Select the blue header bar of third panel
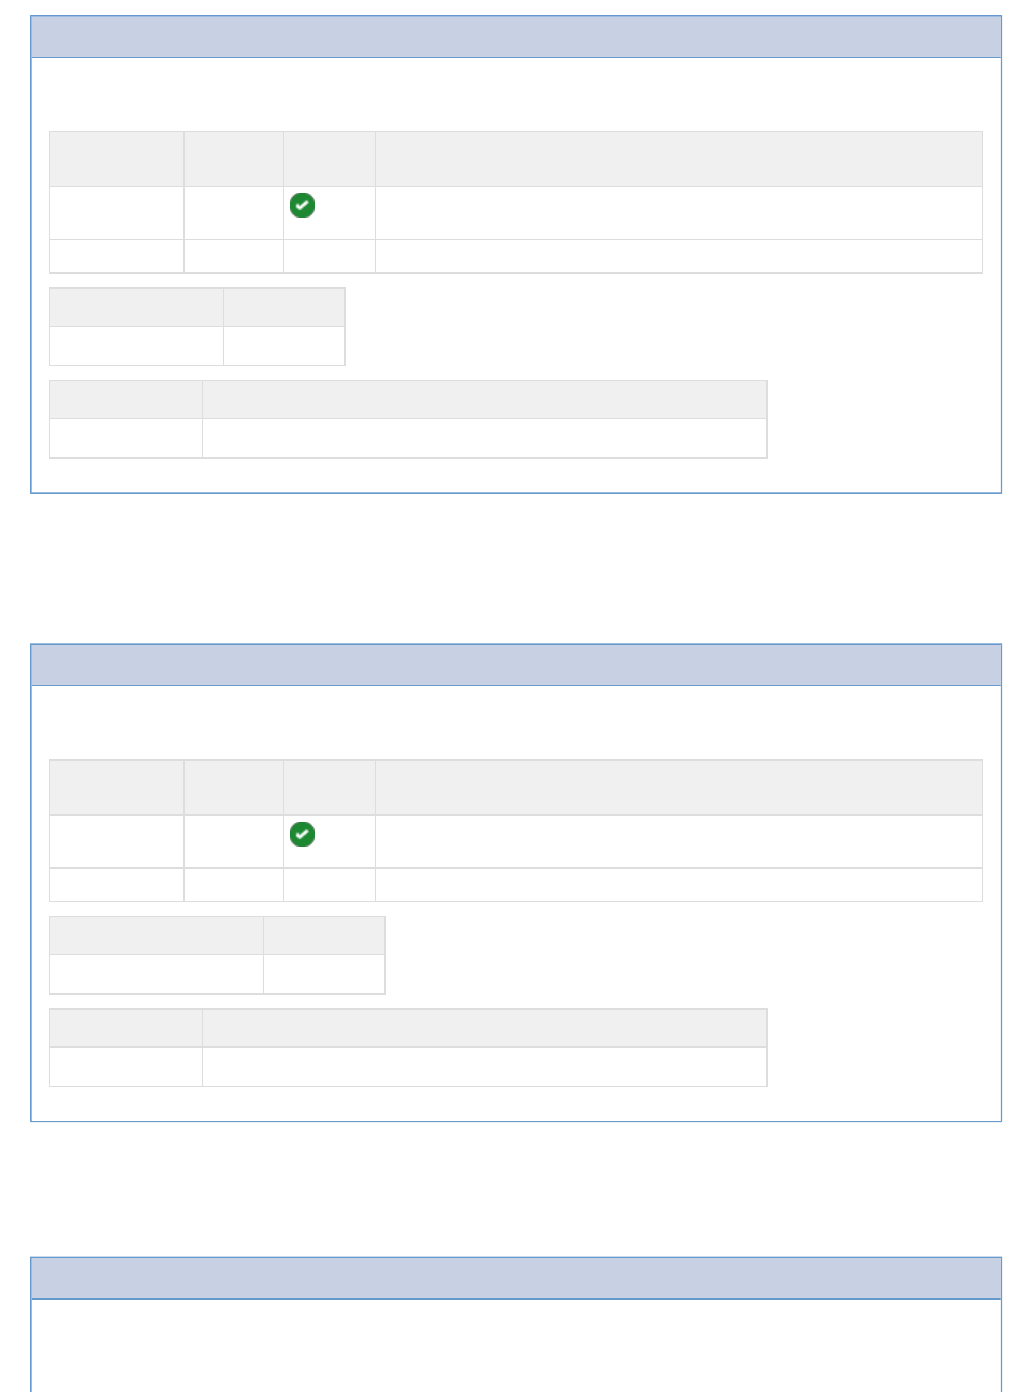Screen dimensions: 1033x1392 [516, 1278]
